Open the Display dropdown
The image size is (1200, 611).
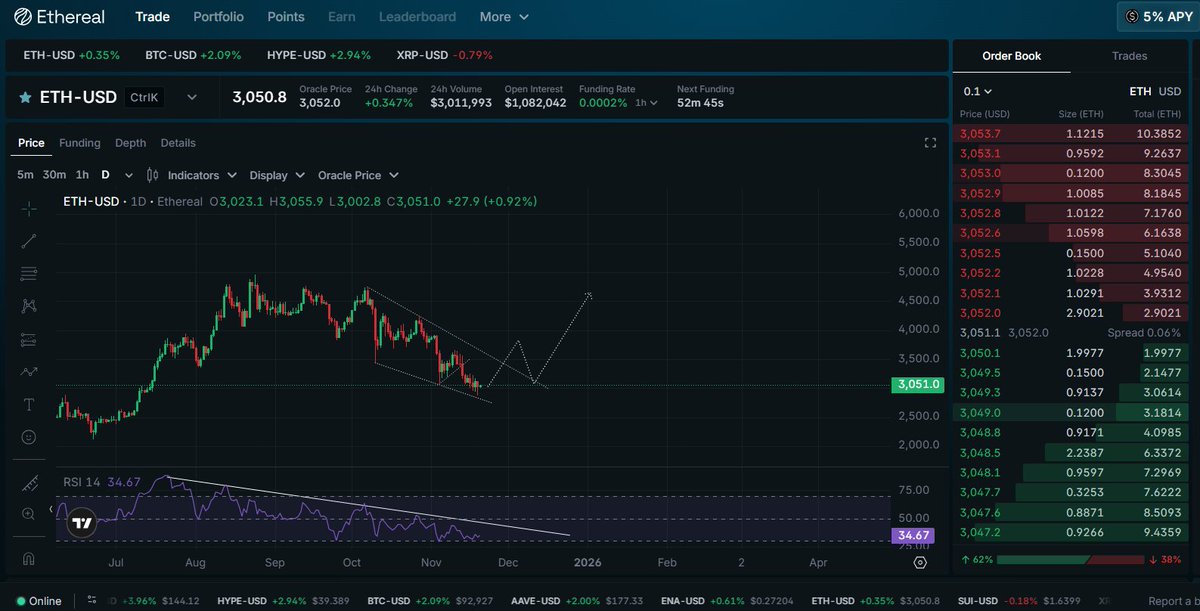(x=276, y=175)
